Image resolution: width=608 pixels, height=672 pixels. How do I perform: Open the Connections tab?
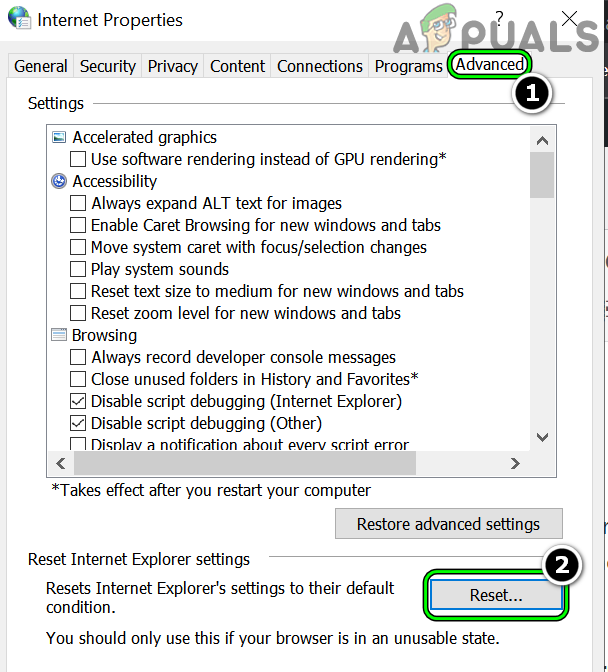pyautogui.click(x=320, y=66)
